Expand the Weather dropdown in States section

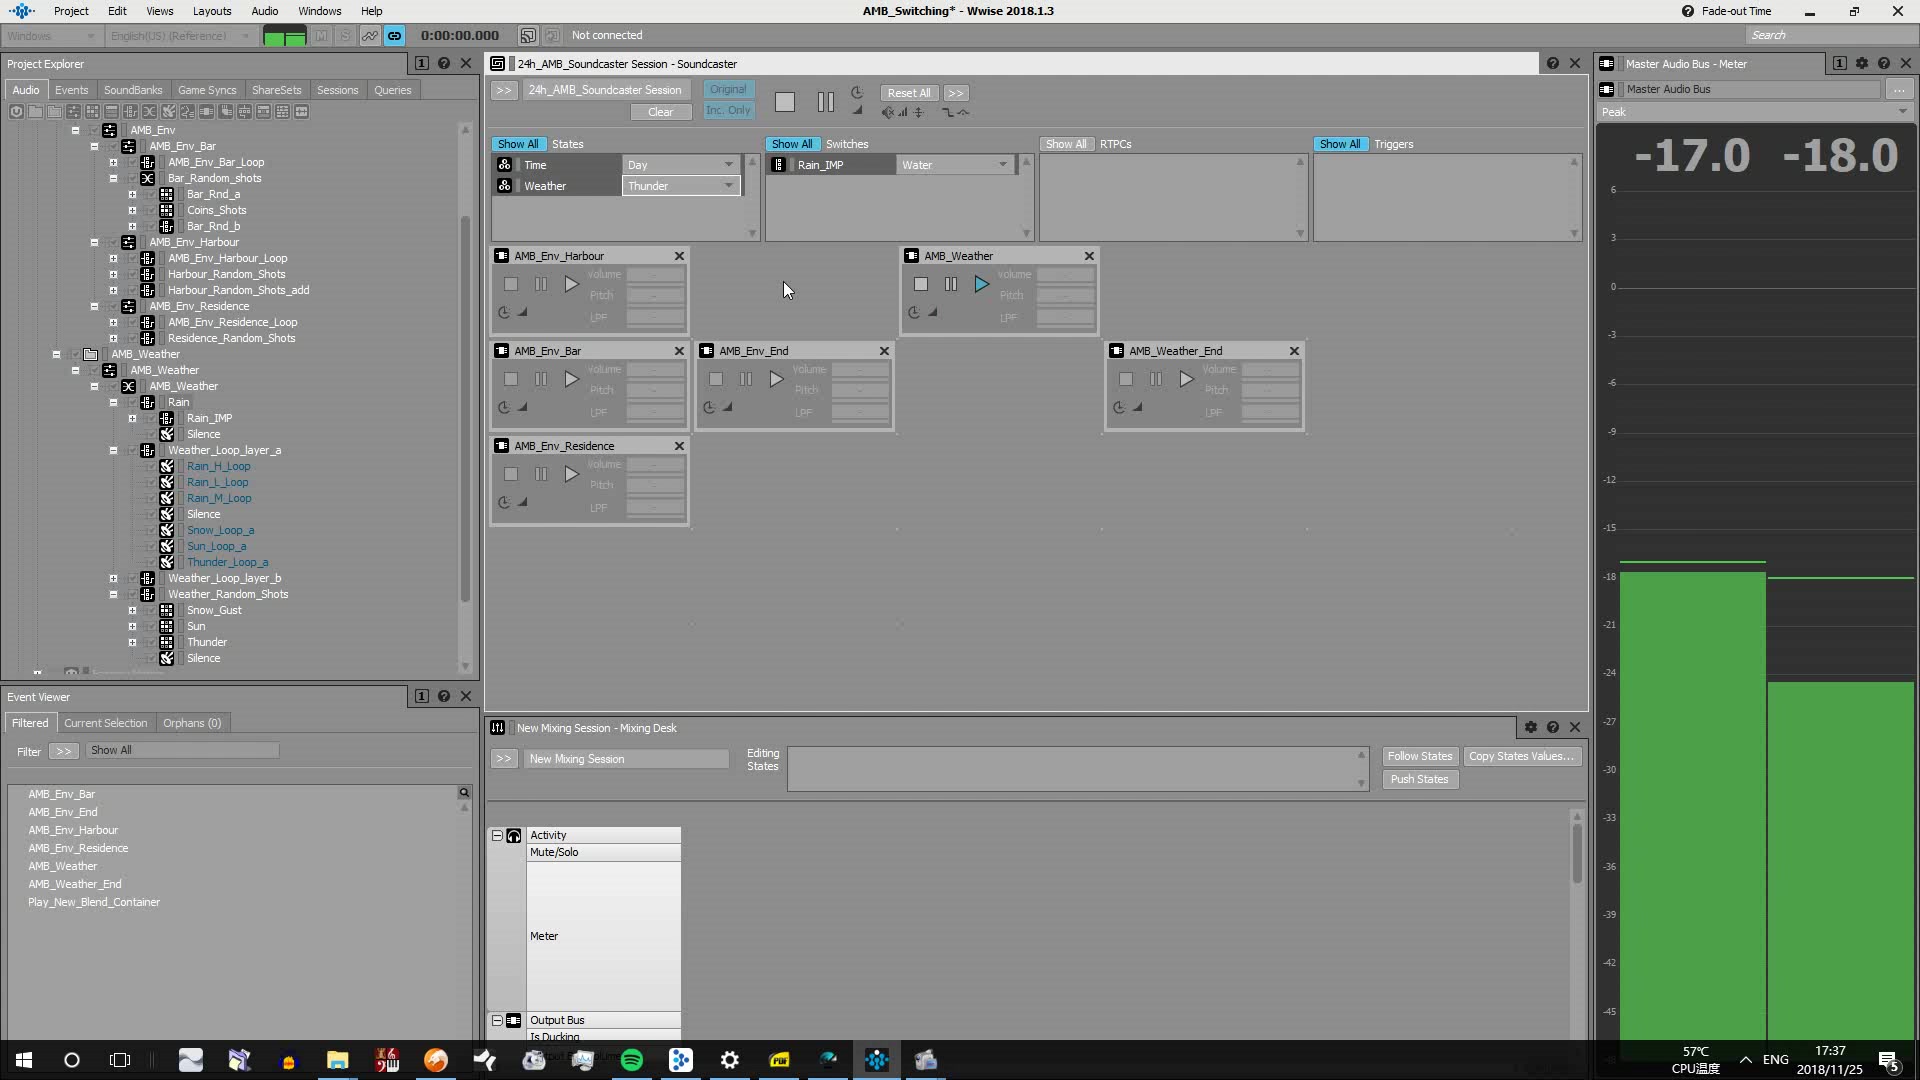[728, 185]
